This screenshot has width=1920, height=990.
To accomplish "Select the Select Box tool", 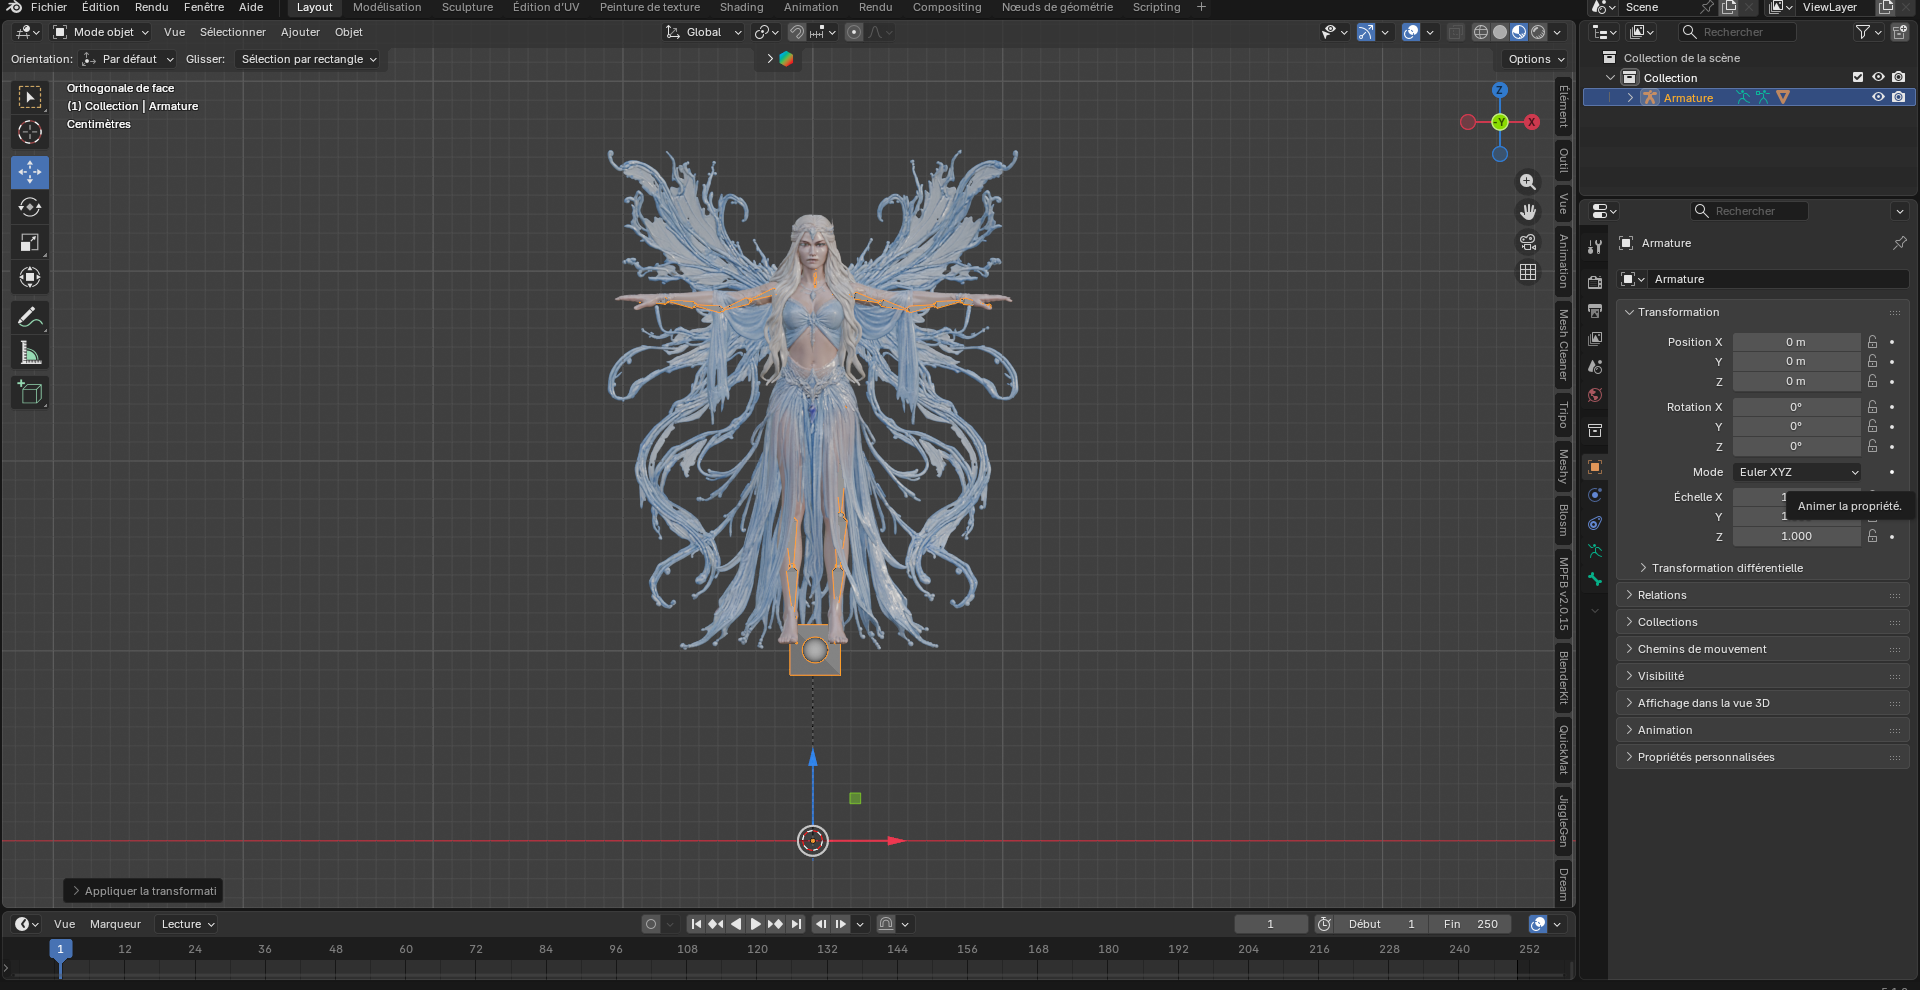I will (30, 97).
